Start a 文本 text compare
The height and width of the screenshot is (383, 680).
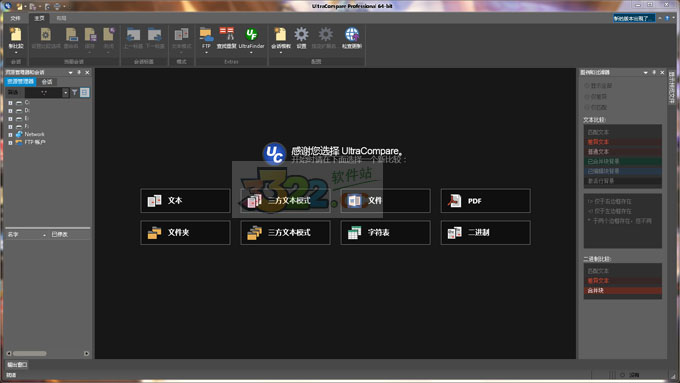point(185,200)
